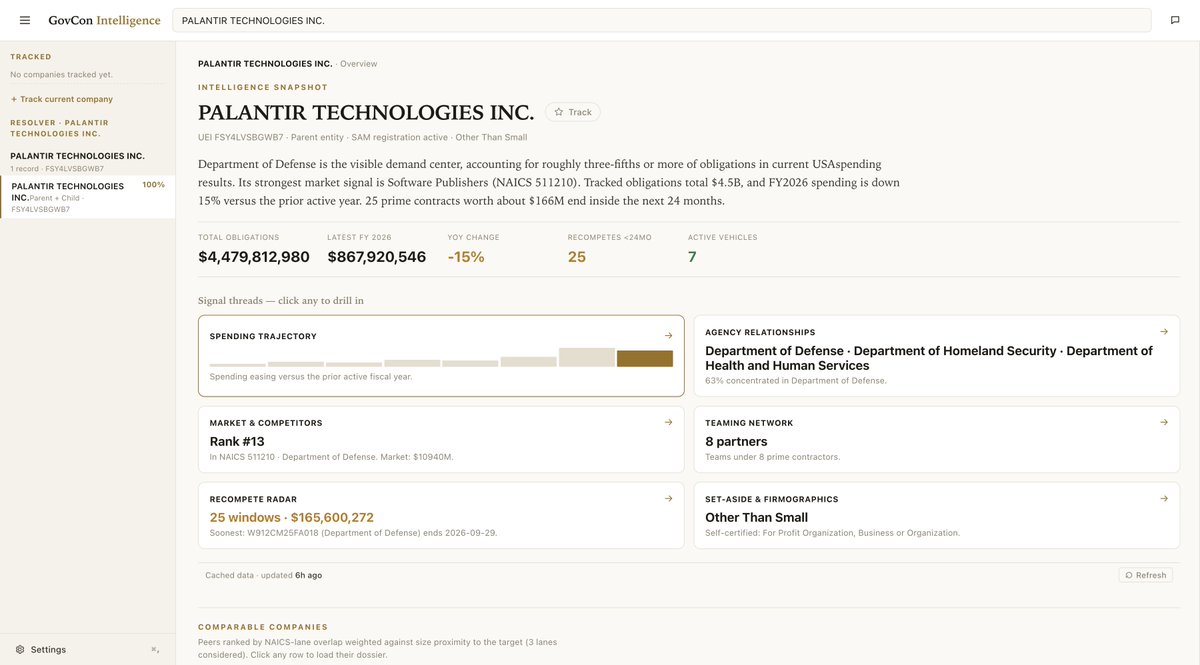Click the Teams under 8 prime contractors caption
Viewport: 1200px width, 665px height.
[773, 457]
